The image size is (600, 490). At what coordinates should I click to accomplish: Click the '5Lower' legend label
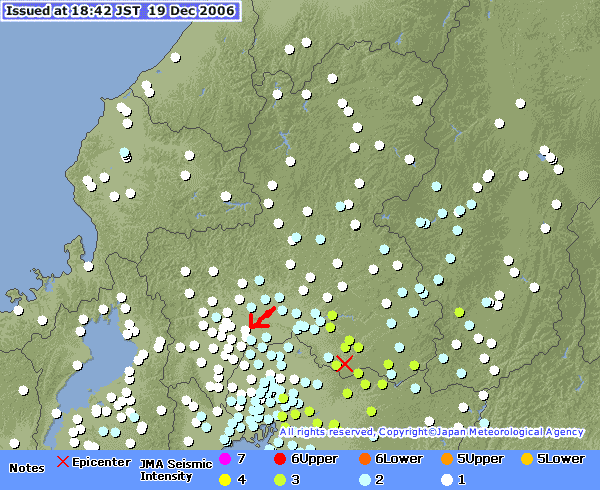click(561, 459)
